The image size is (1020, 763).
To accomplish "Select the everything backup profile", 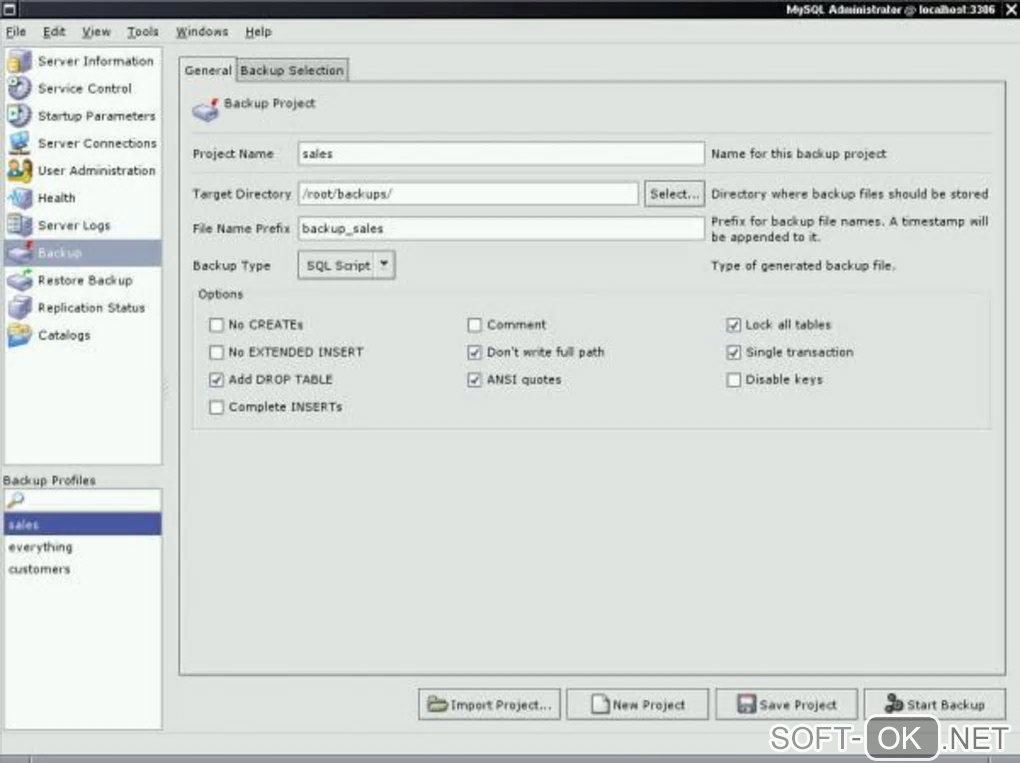I will coord(83,546).
